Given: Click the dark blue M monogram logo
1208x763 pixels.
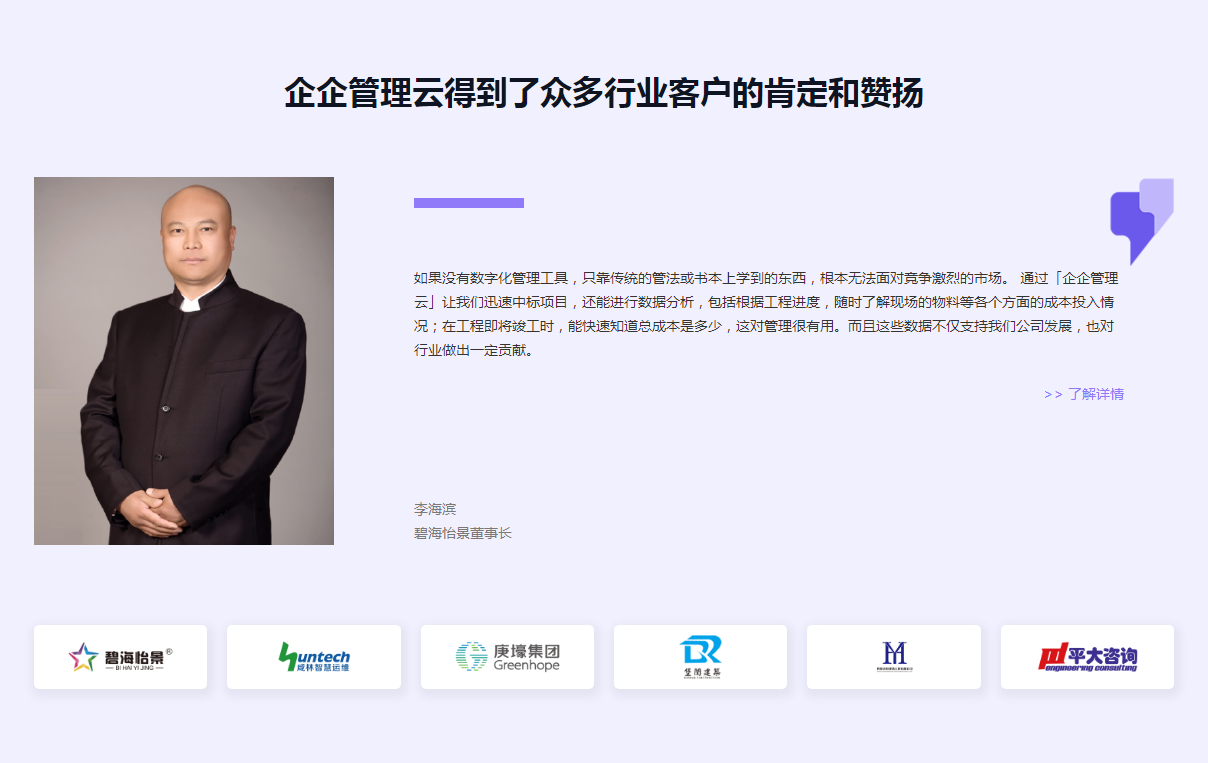Looking at the screenshot, I should [x=894, y=656].
